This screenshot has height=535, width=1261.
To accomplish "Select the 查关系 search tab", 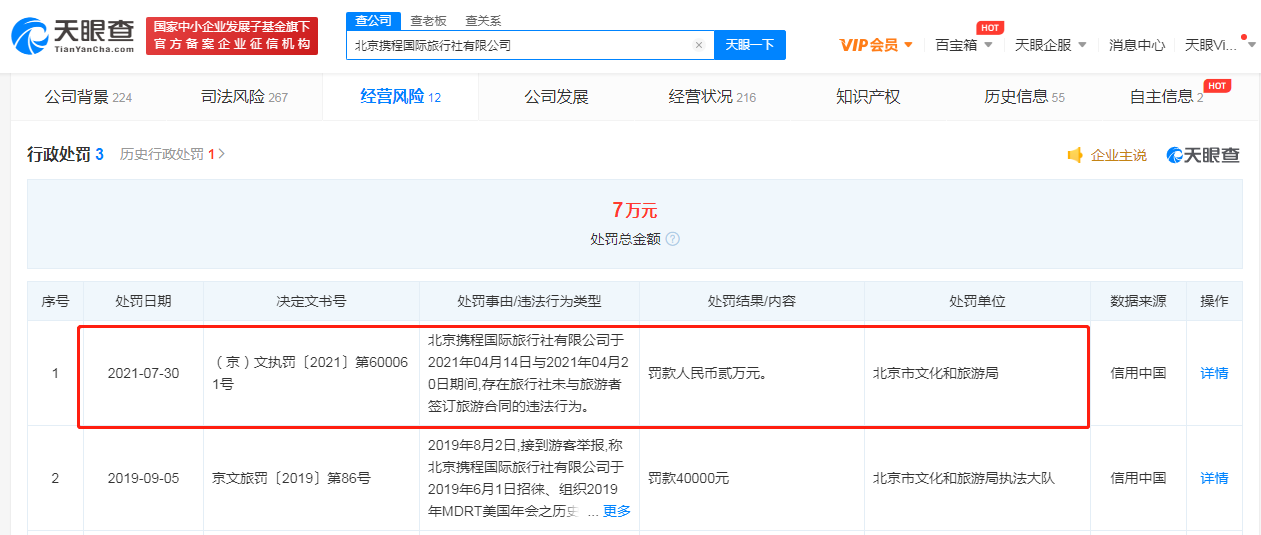I will (483, 20).
